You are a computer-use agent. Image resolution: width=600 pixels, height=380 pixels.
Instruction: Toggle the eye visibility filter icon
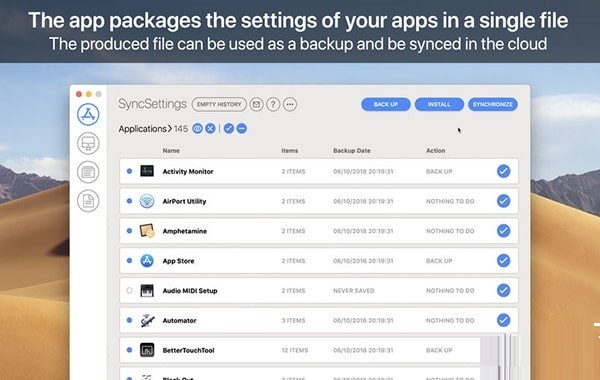pos(197,129)
